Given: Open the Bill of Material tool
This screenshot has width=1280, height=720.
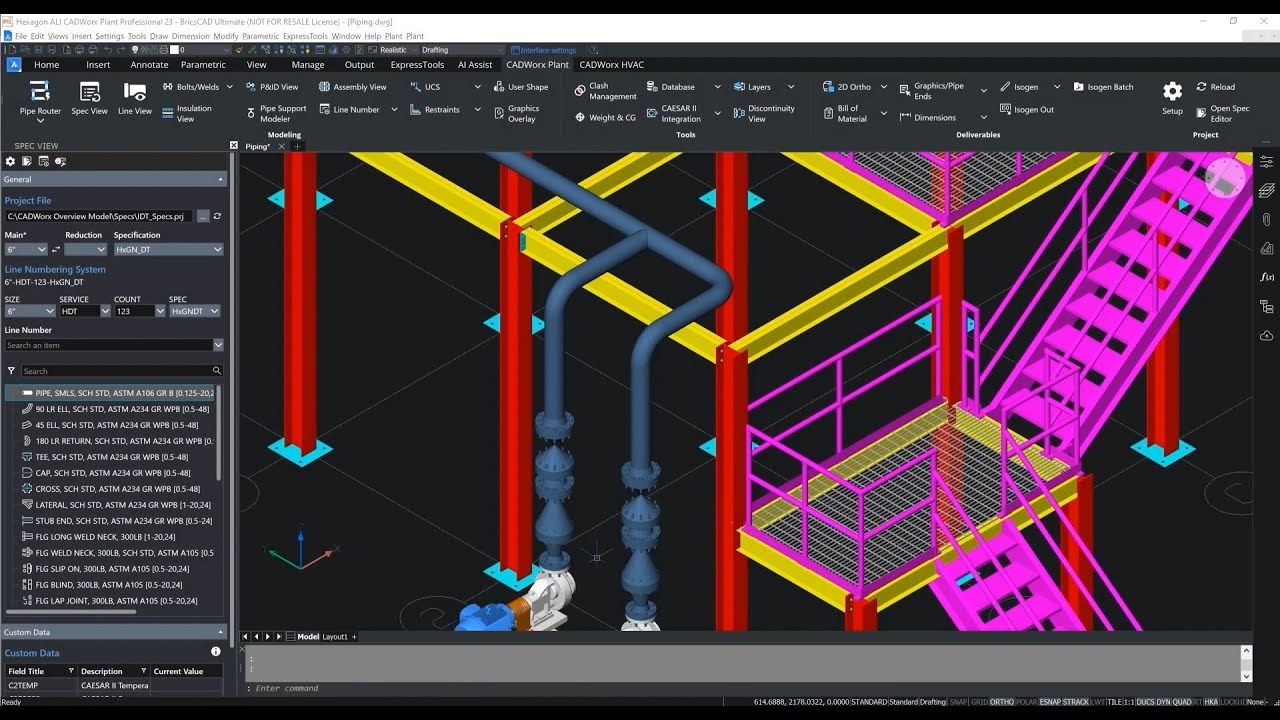Looking at the screenshot, I should (845, 113).
